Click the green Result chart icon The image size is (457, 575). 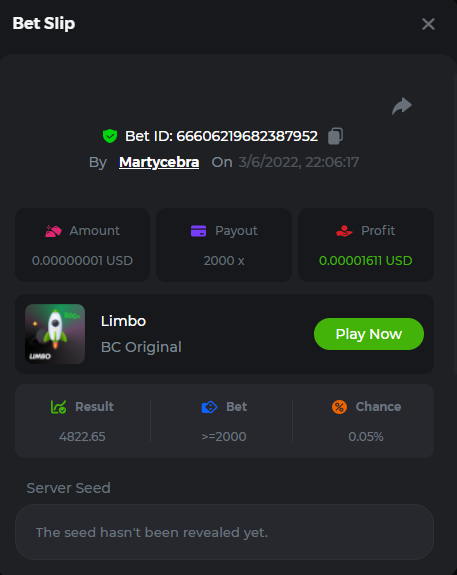coord(58,407)
